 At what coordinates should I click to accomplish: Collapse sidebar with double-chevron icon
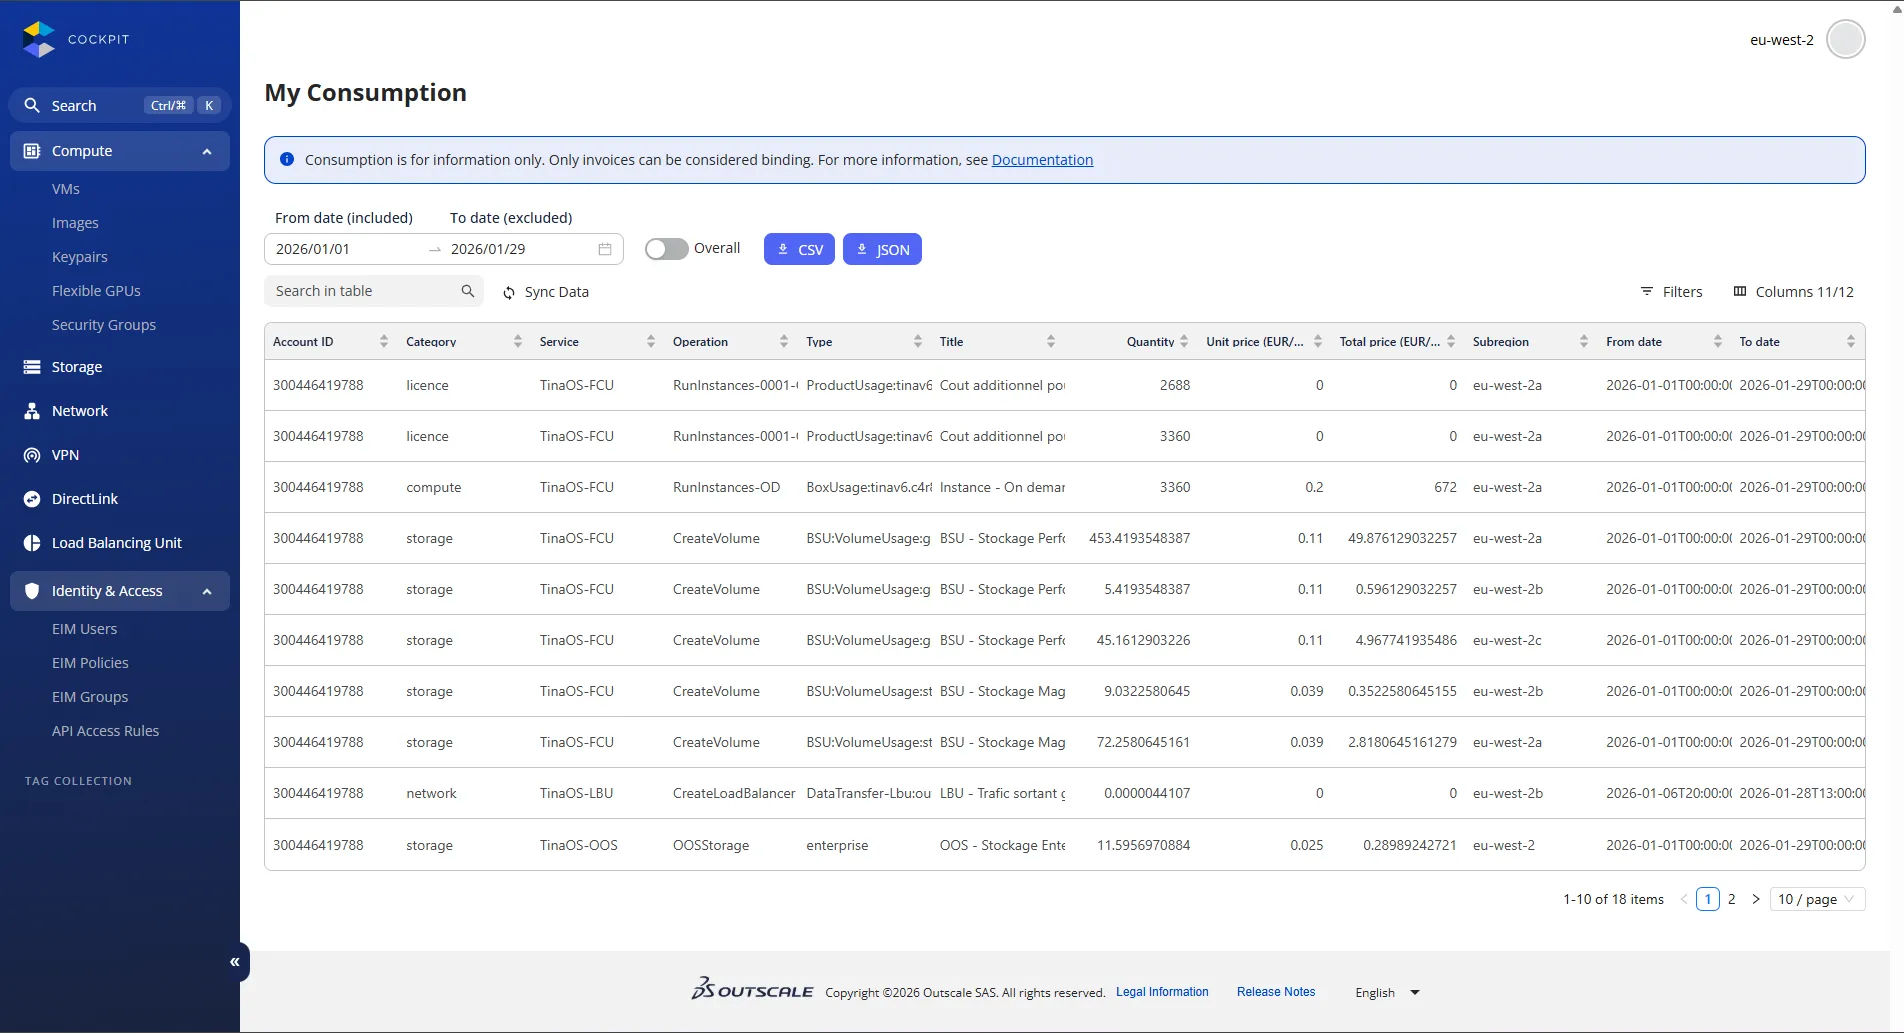(235, 962)
